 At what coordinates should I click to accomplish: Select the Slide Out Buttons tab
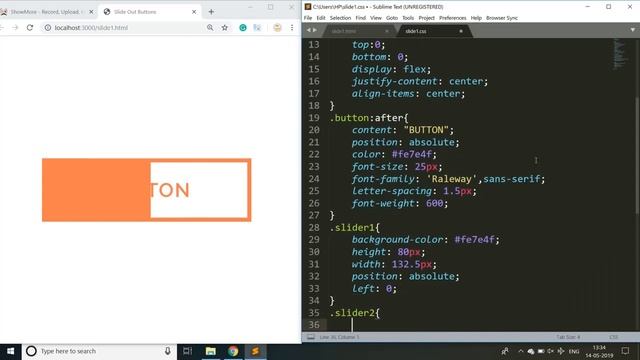[x=149, y=12]
